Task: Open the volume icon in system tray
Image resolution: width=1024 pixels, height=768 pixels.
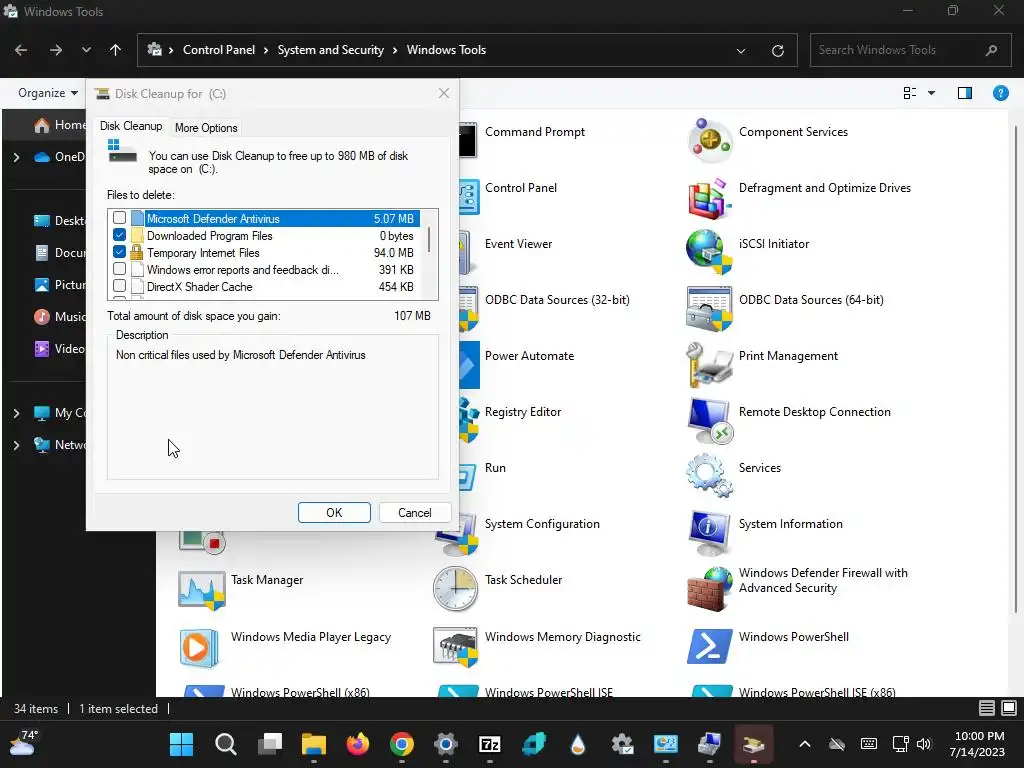Action: pyautogui.click(x=923, y=744)
